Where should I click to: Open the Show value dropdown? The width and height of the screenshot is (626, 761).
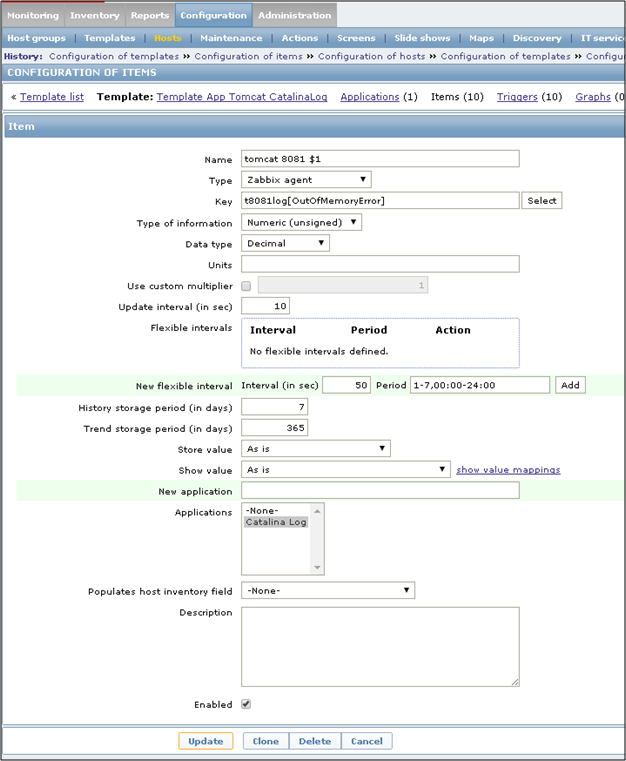(x=346, y=469)
